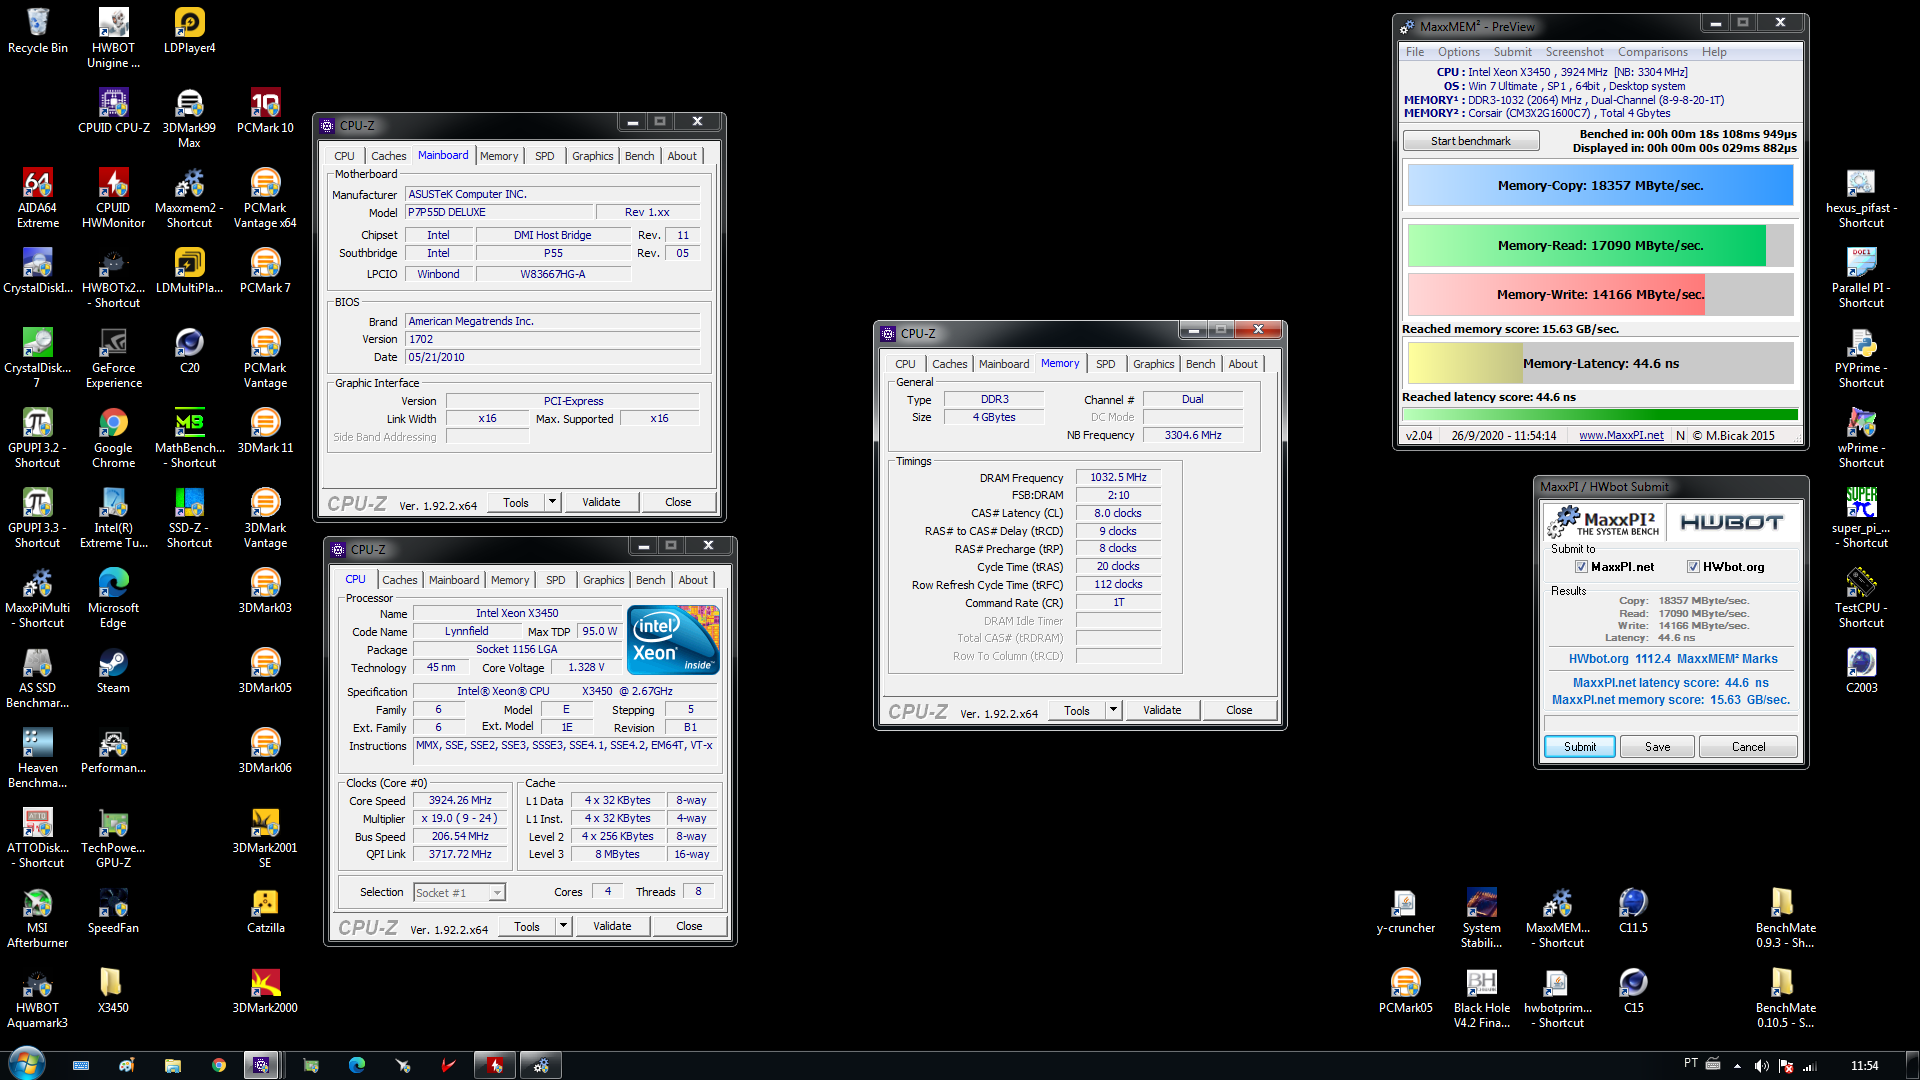Launch HWBOT Unigine desktop icon
Screen dimensions: 1920x1080
point(113,38)
